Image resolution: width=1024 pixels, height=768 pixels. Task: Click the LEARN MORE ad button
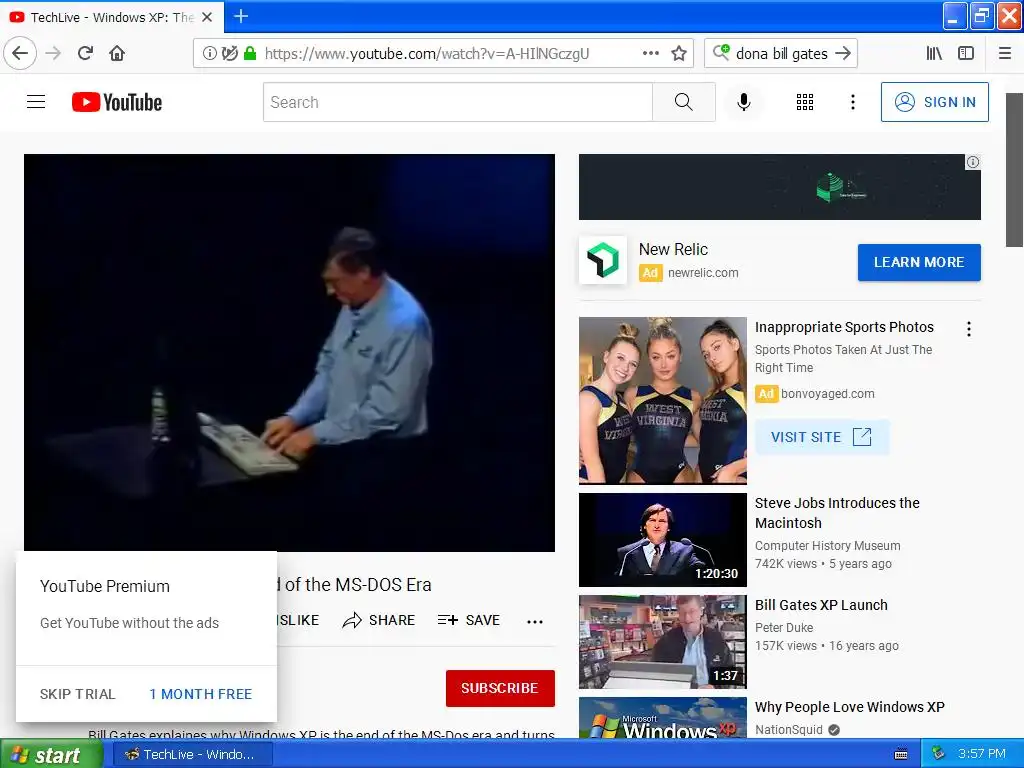pos(919,262)
